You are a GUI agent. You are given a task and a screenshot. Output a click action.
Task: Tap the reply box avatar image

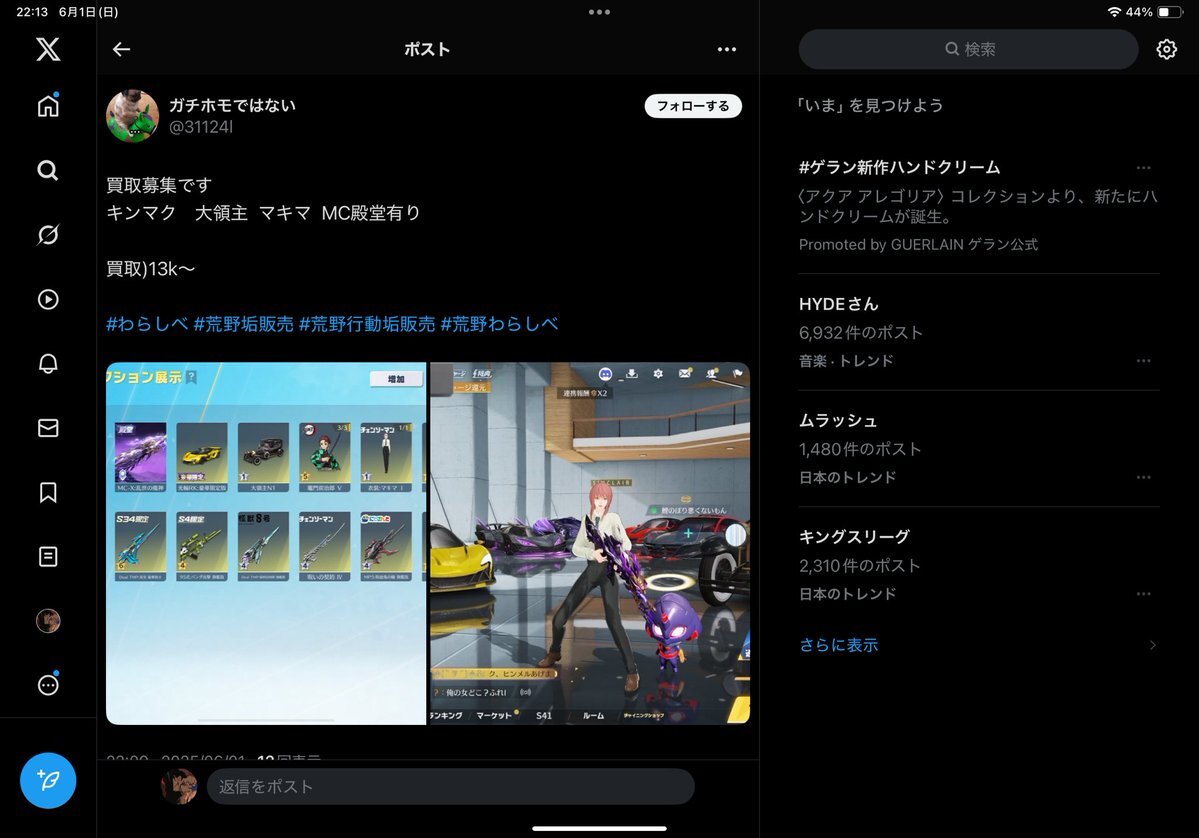(x=179, y=787)
